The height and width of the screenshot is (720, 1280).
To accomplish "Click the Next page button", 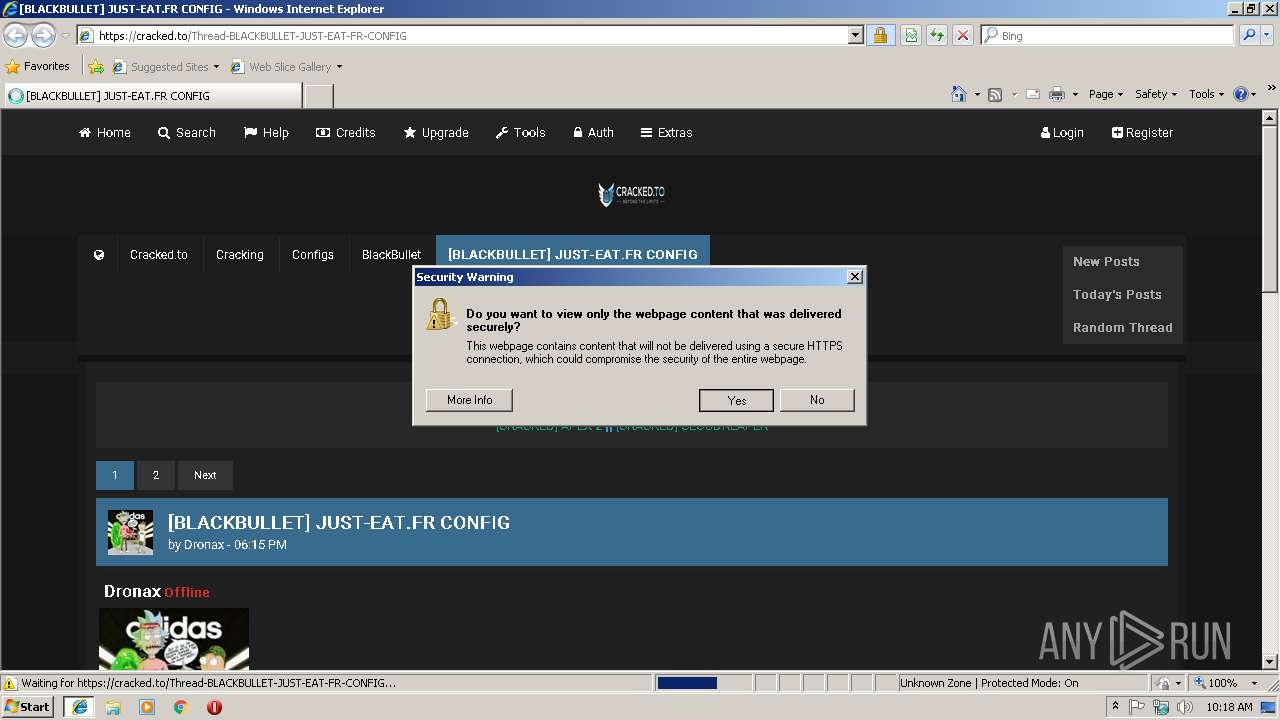I will (x=205, y=475).
